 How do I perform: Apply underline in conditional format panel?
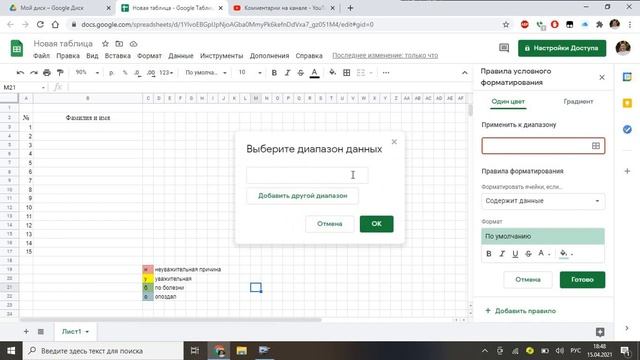[515, 254]
